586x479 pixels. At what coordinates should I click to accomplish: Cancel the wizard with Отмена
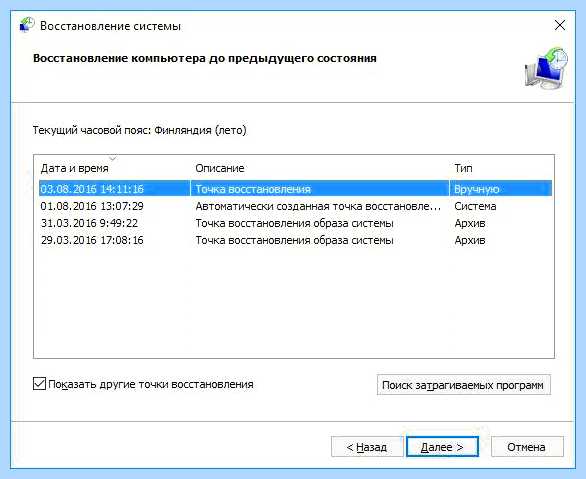[x=527, y=447]
